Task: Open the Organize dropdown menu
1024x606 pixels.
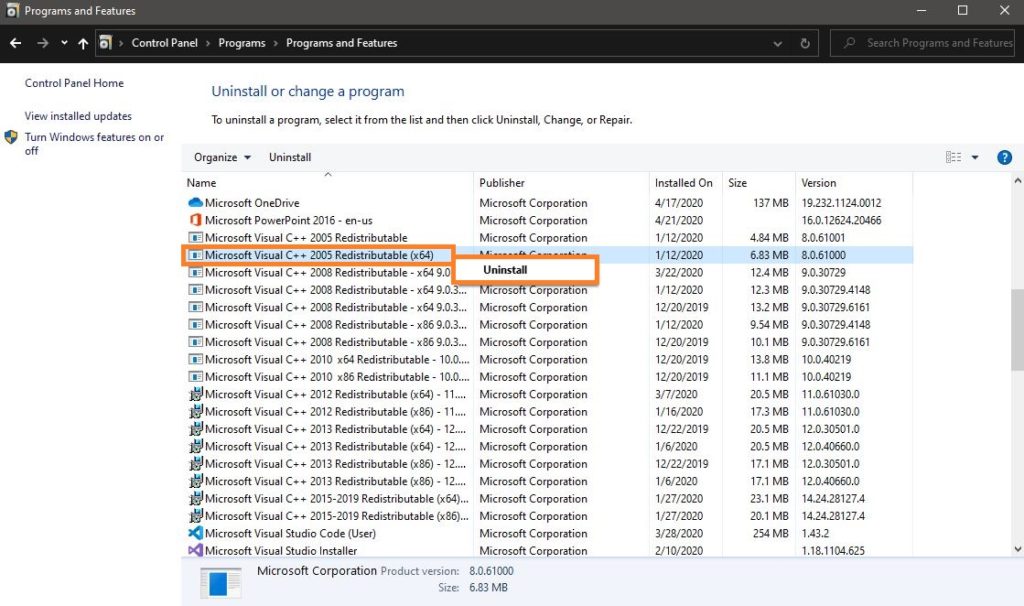Action: pos(222,157)
